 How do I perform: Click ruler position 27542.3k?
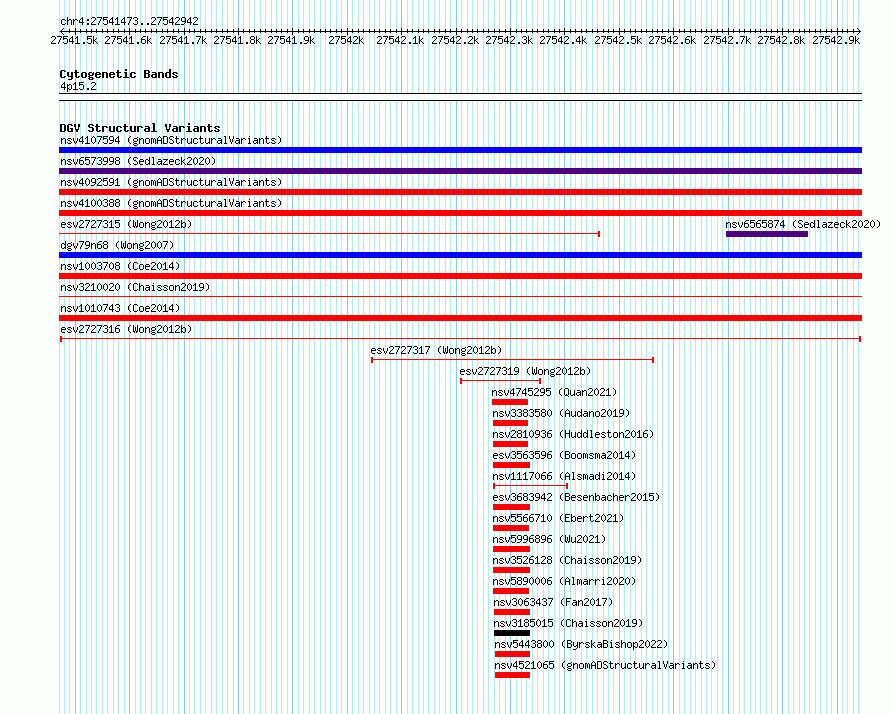point(509,40)
